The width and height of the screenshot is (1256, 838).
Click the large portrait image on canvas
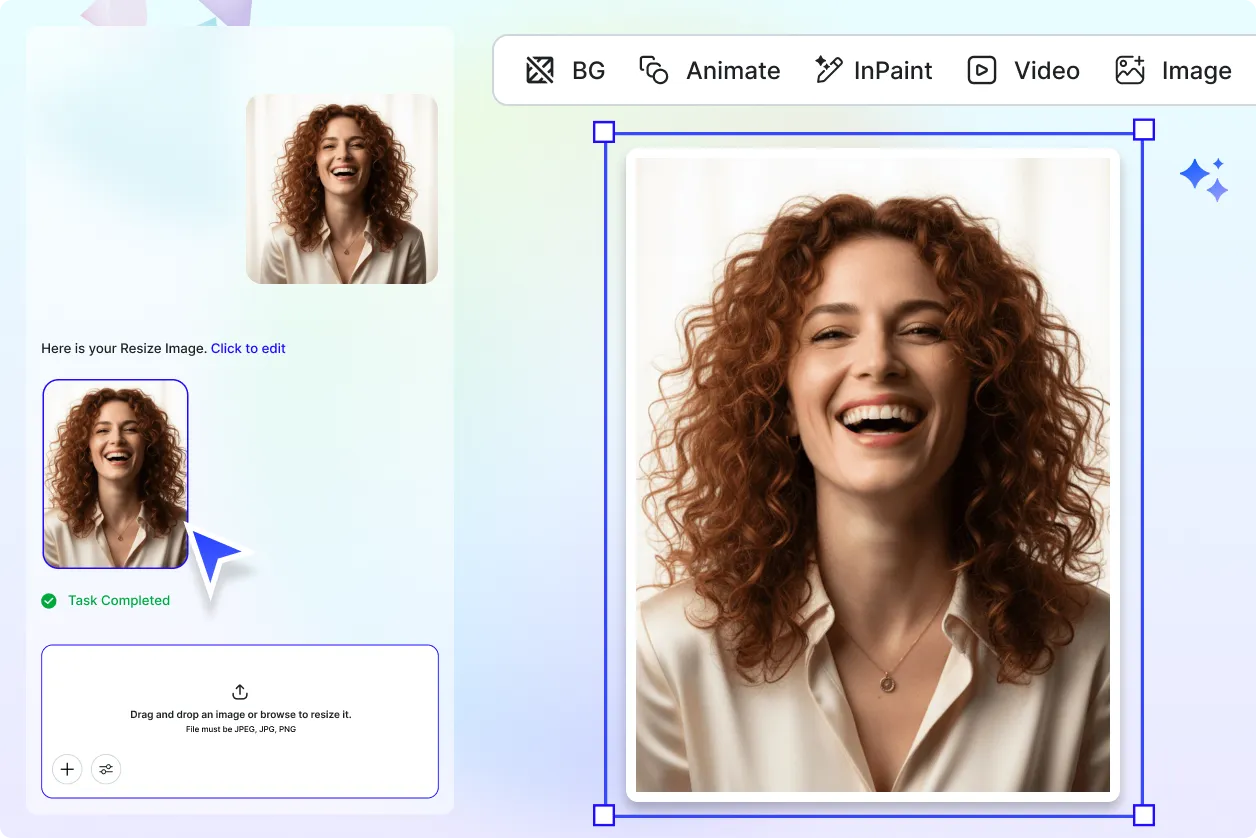tap(873, 475)
